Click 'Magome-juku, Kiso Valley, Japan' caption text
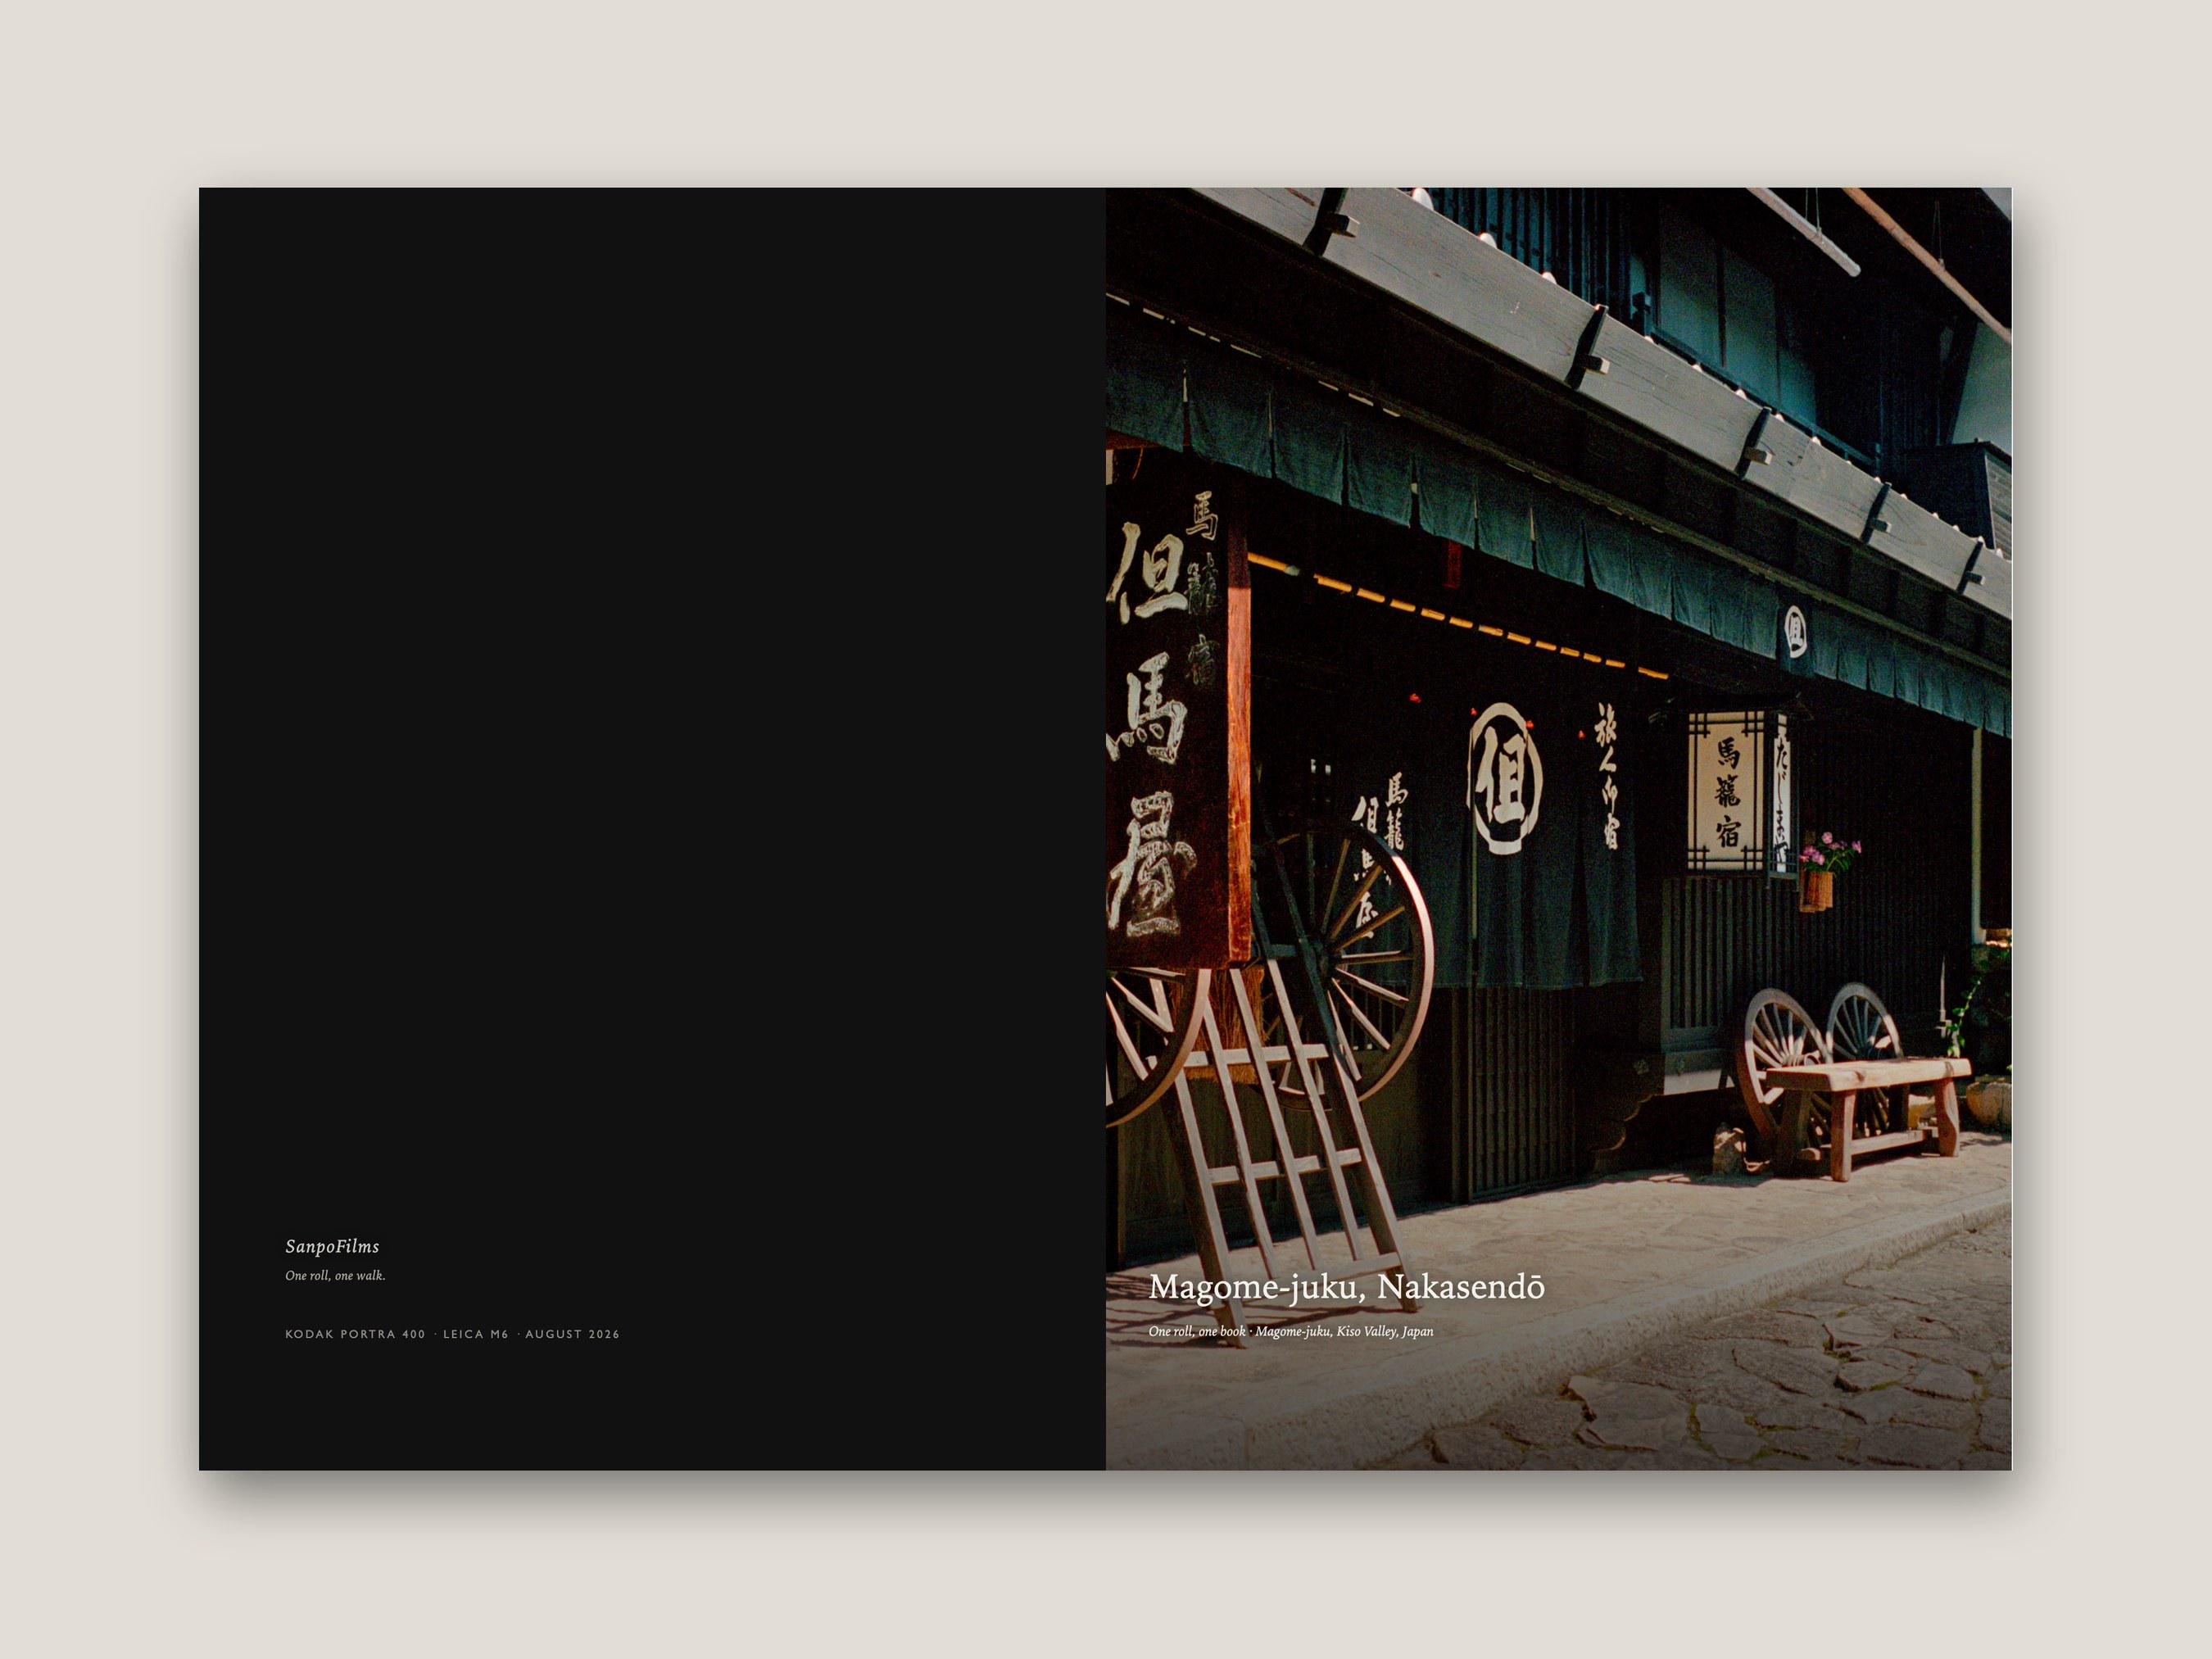 1344,1331
